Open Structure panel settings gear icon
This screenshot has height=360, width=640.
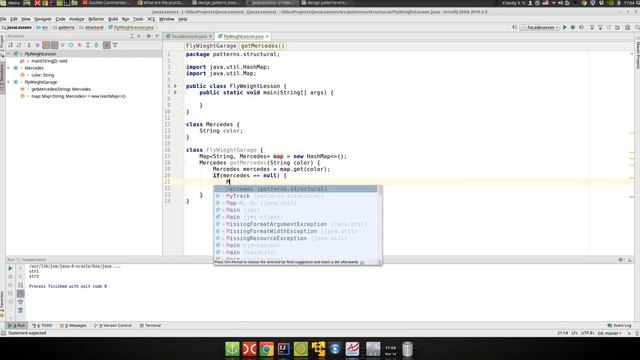tap(148, 36)
